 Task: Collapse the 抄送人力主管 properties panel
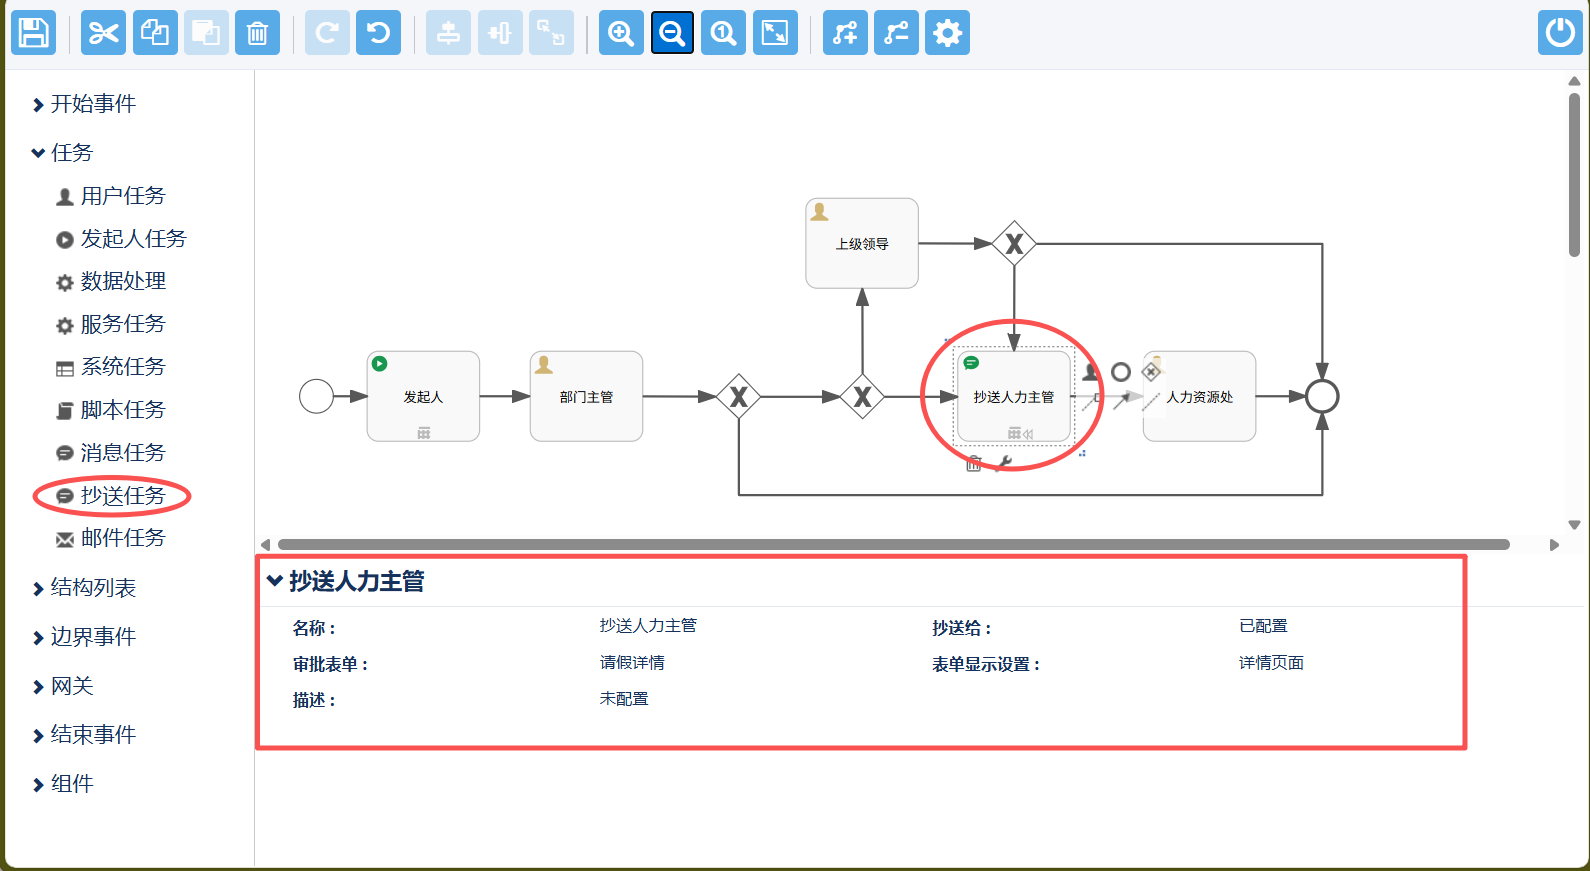275,581
